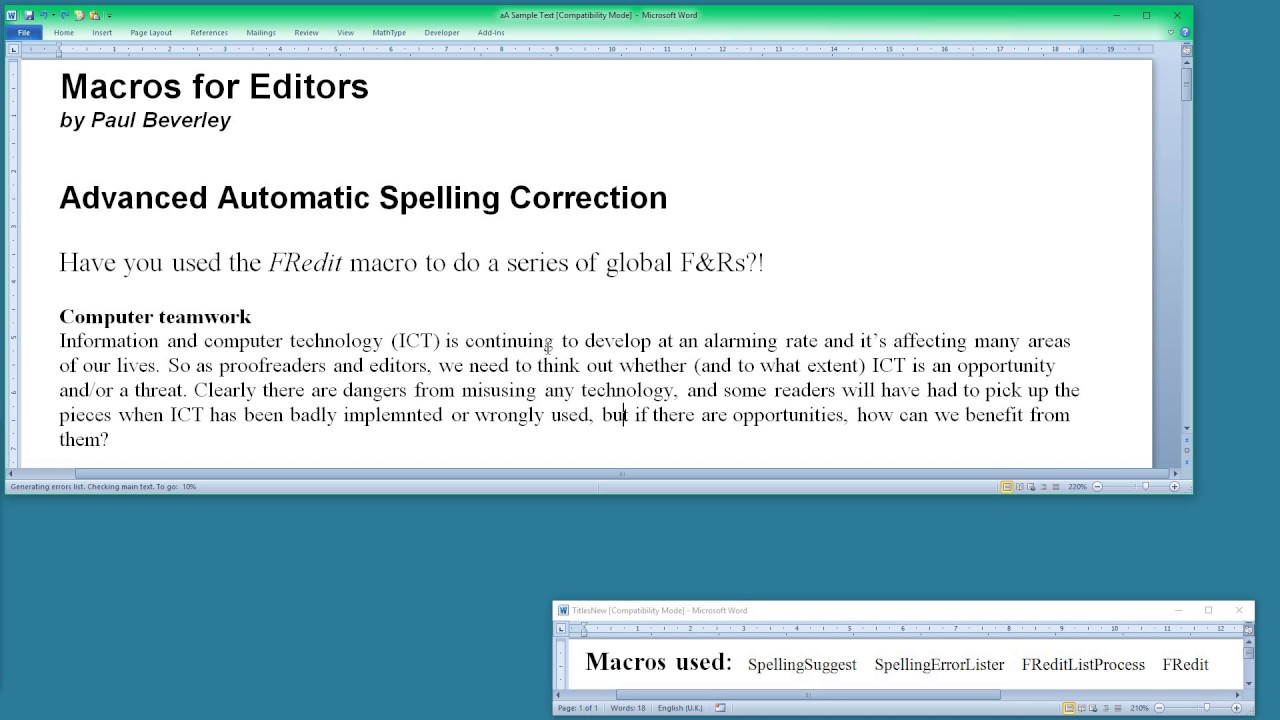Select the Review ribbon tab
Viewport: 1280px width, 720px height.
coord(306,32)
